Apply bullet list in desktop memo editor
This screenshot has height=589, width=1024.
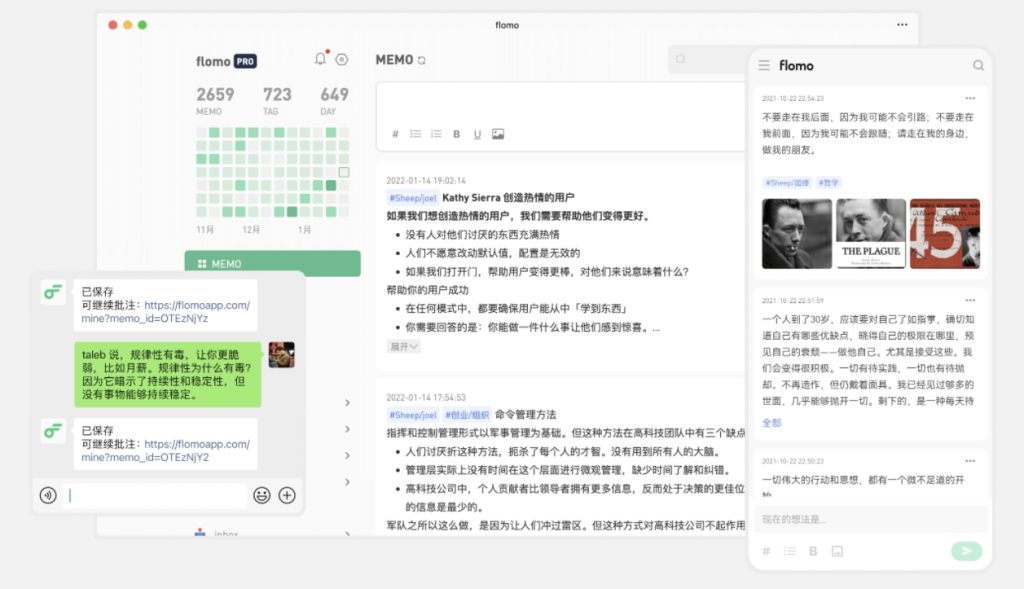415,134
